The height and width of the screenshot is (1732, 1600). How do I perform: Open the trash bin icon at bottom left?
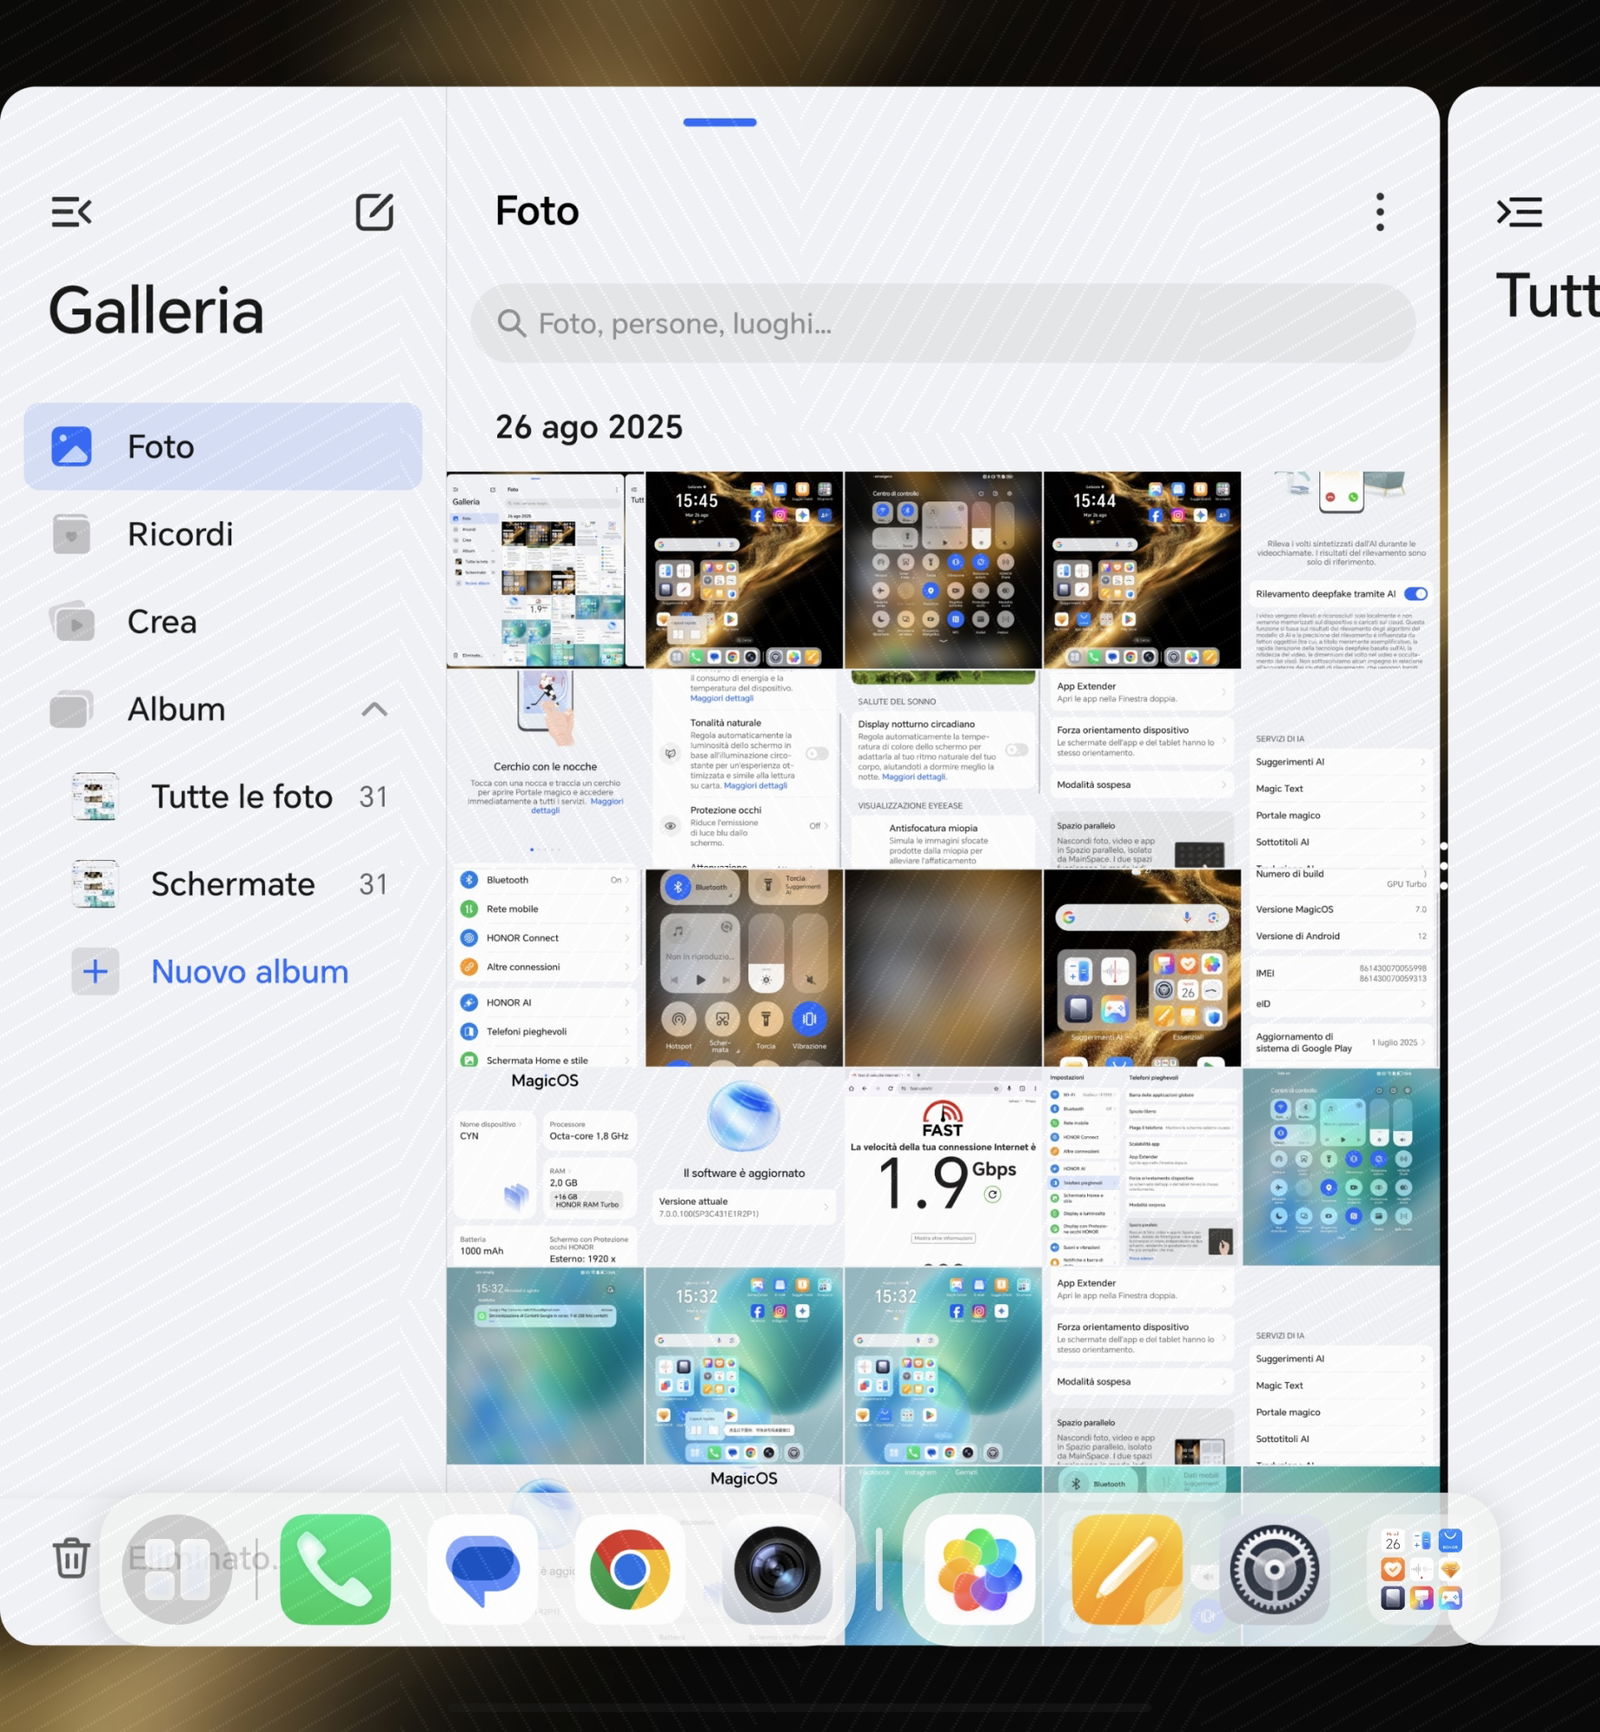(71, 1558)
